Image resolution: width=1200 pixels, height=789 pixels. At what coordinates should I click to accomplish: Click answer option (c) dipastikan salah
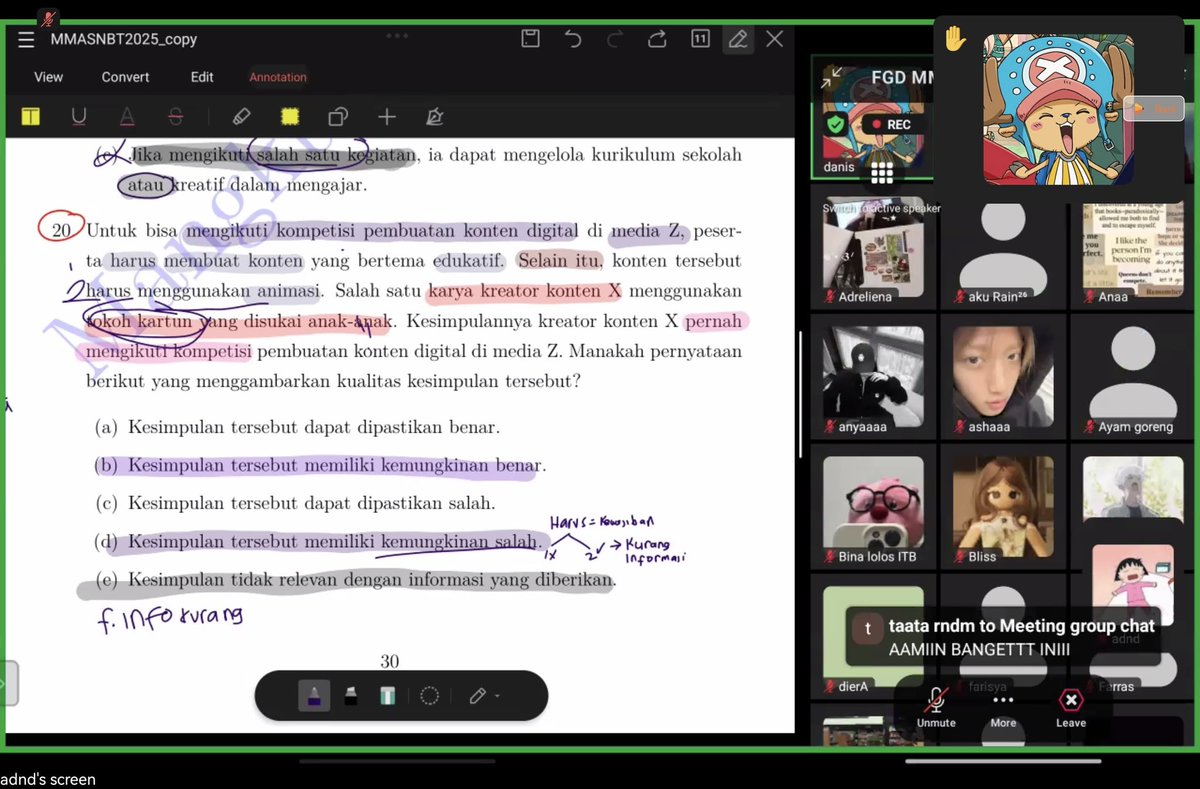pos(295,503)
